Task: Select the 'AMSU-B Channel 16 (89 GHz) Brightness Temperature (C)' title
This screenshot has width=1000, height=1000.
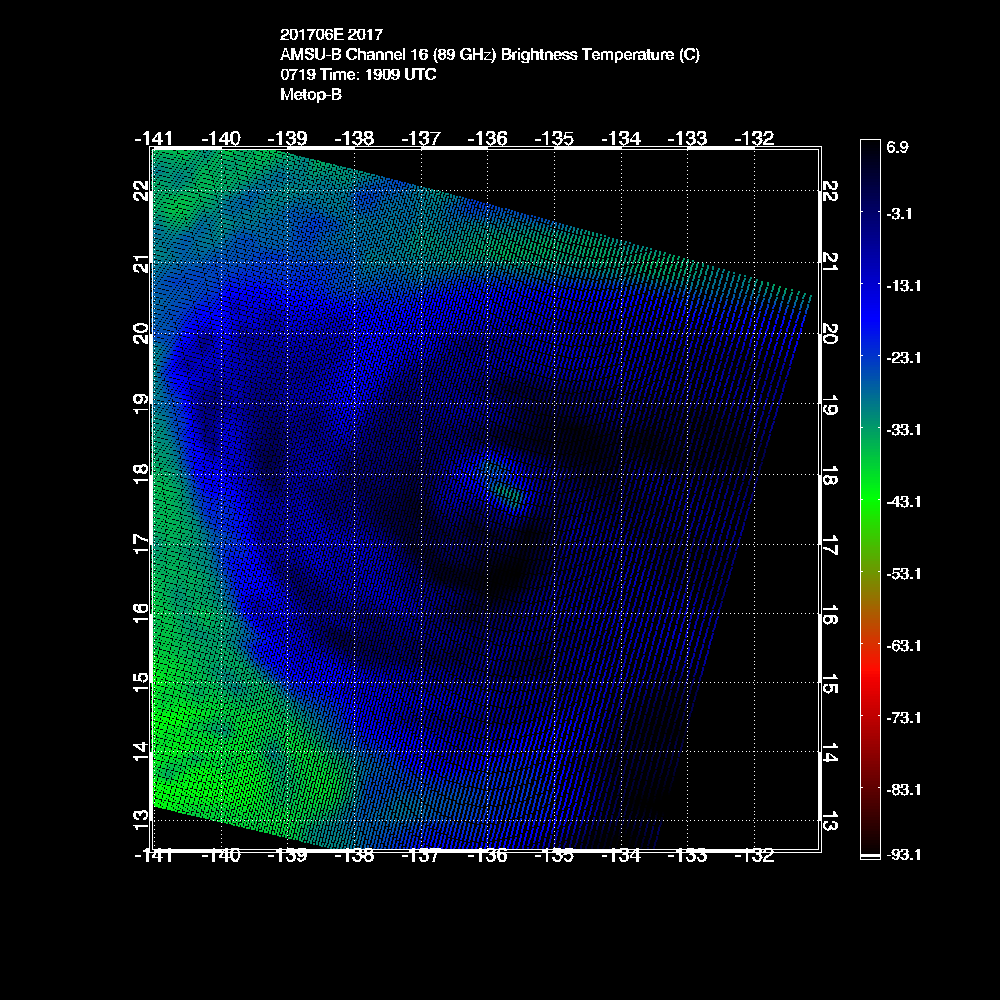Action: click(x=490, y=55)
